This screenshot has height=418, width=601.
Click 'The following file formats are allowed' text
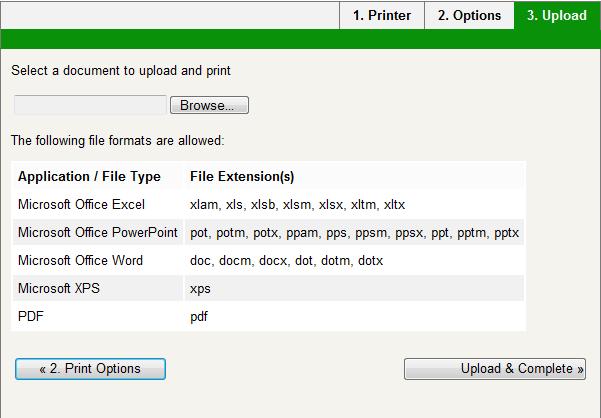[117, 141]
